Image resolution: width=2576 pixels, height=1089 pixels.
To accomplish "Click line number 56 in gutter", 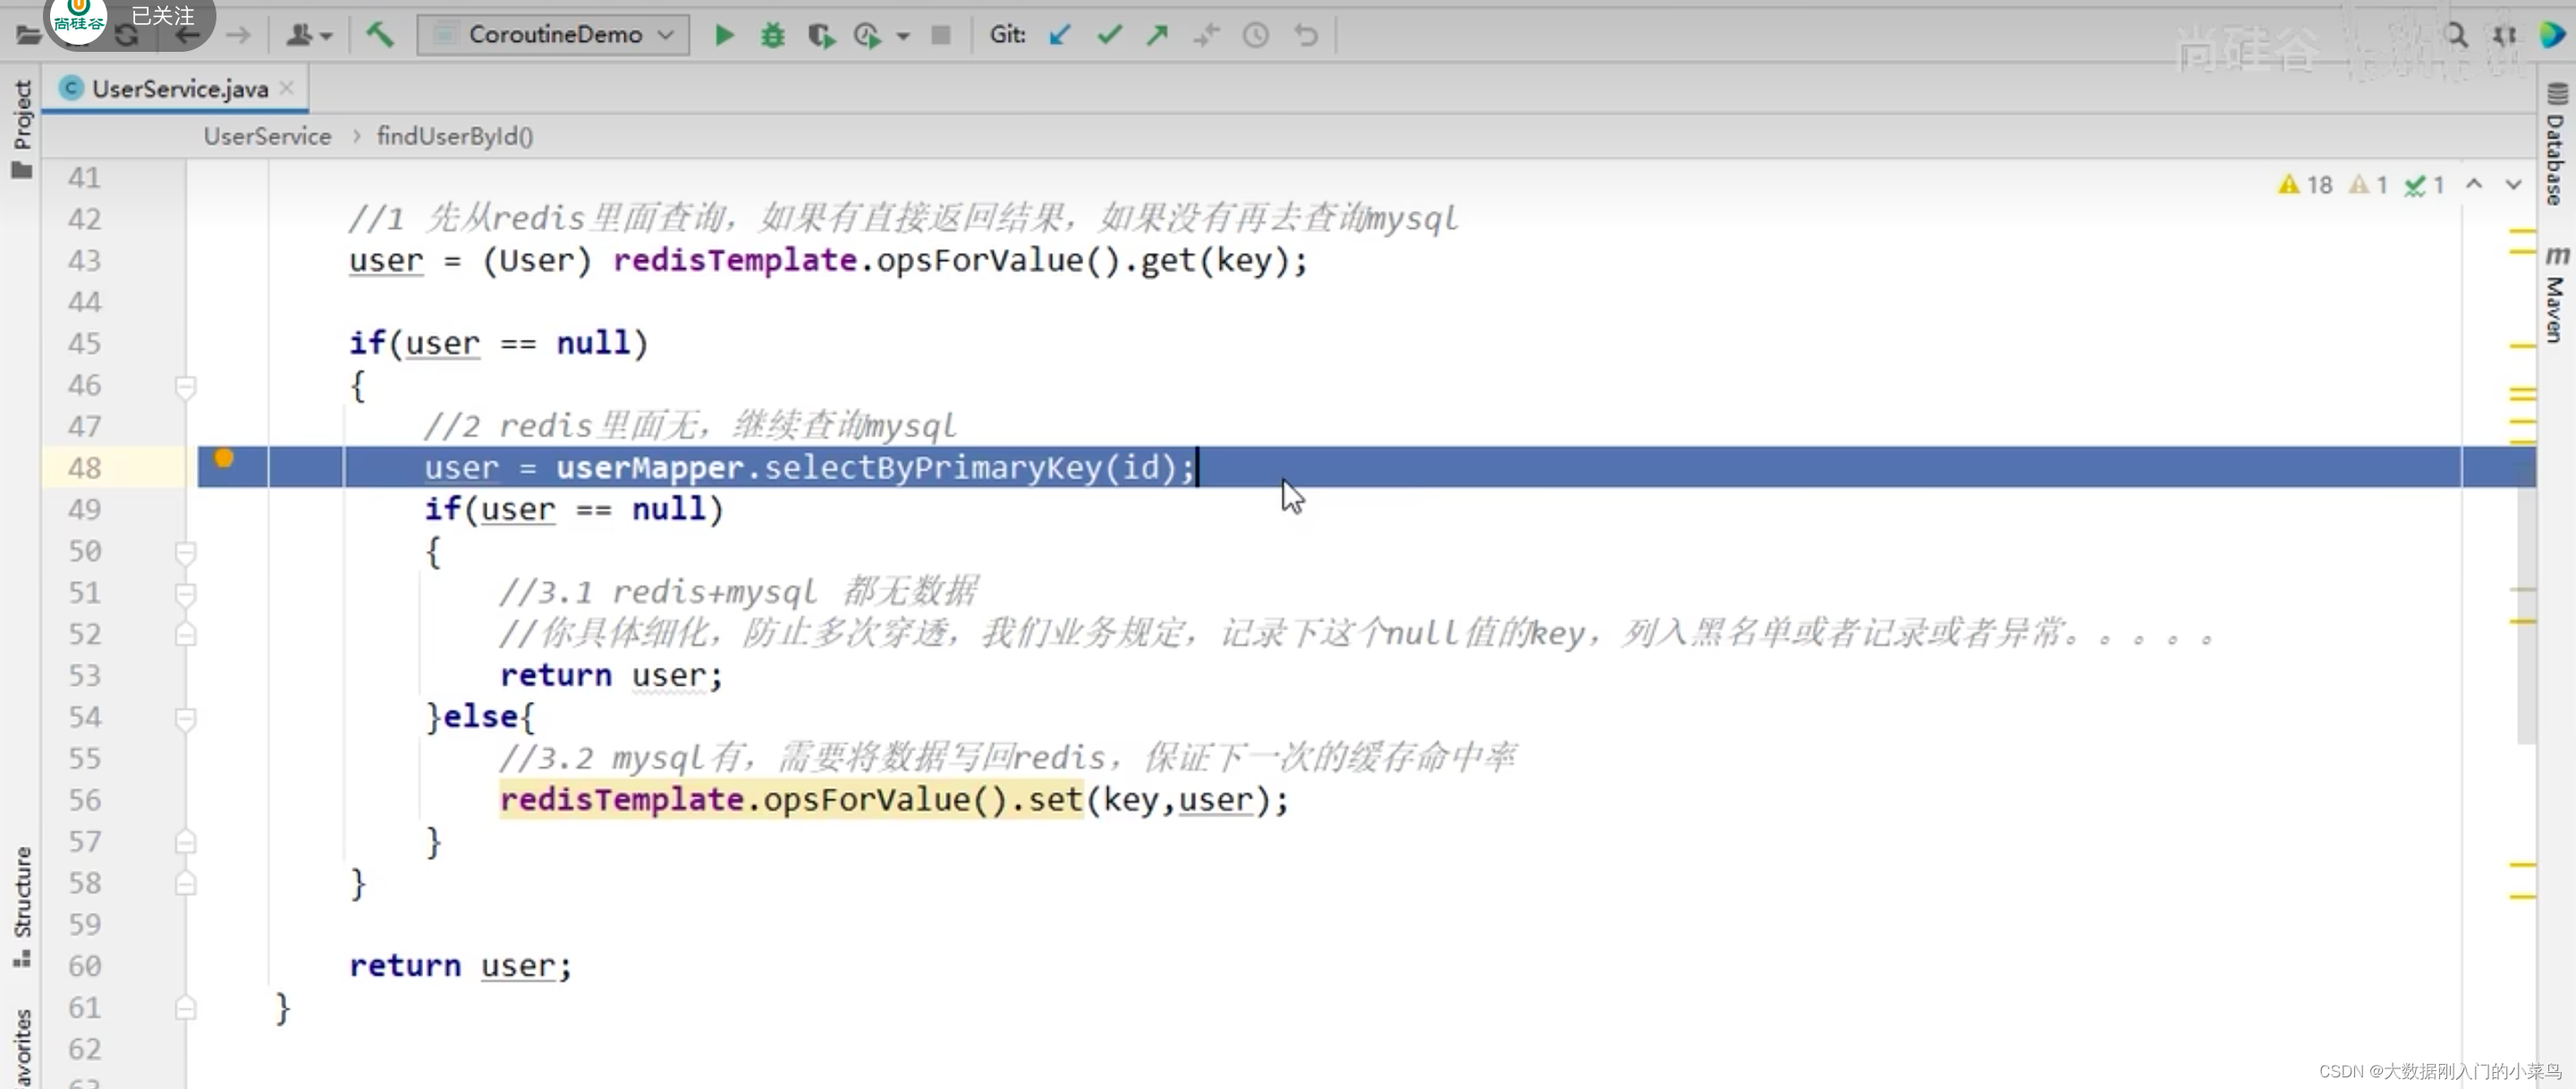I will [85, 800].
